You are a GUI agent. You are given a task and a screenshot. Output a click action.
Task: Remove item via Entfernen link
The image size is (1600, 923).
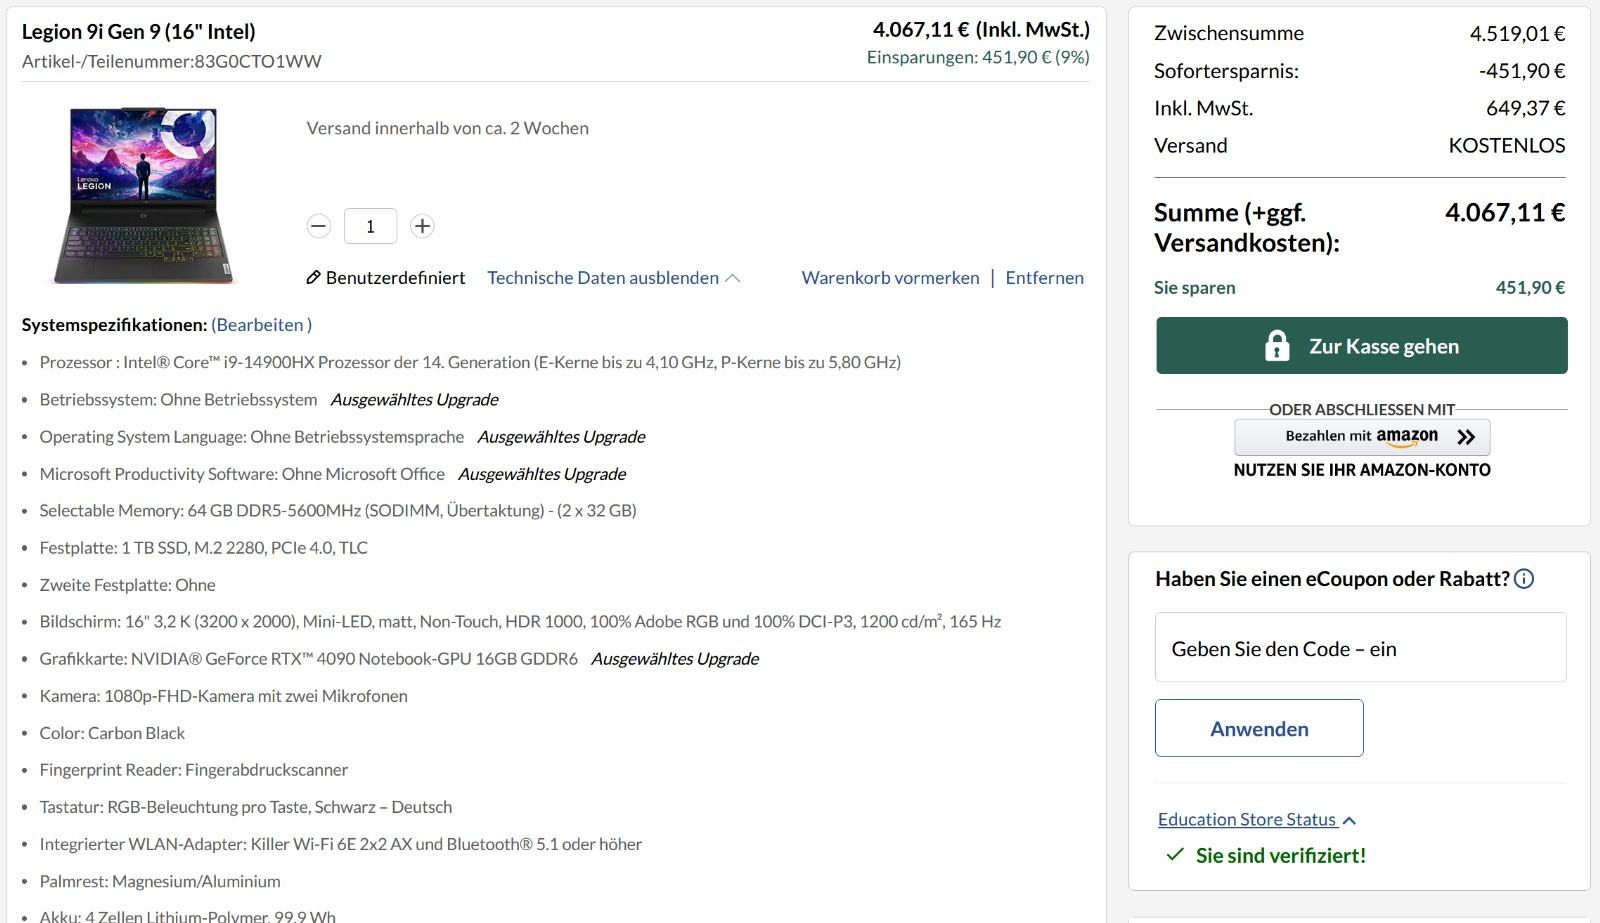click(1044, 278)
